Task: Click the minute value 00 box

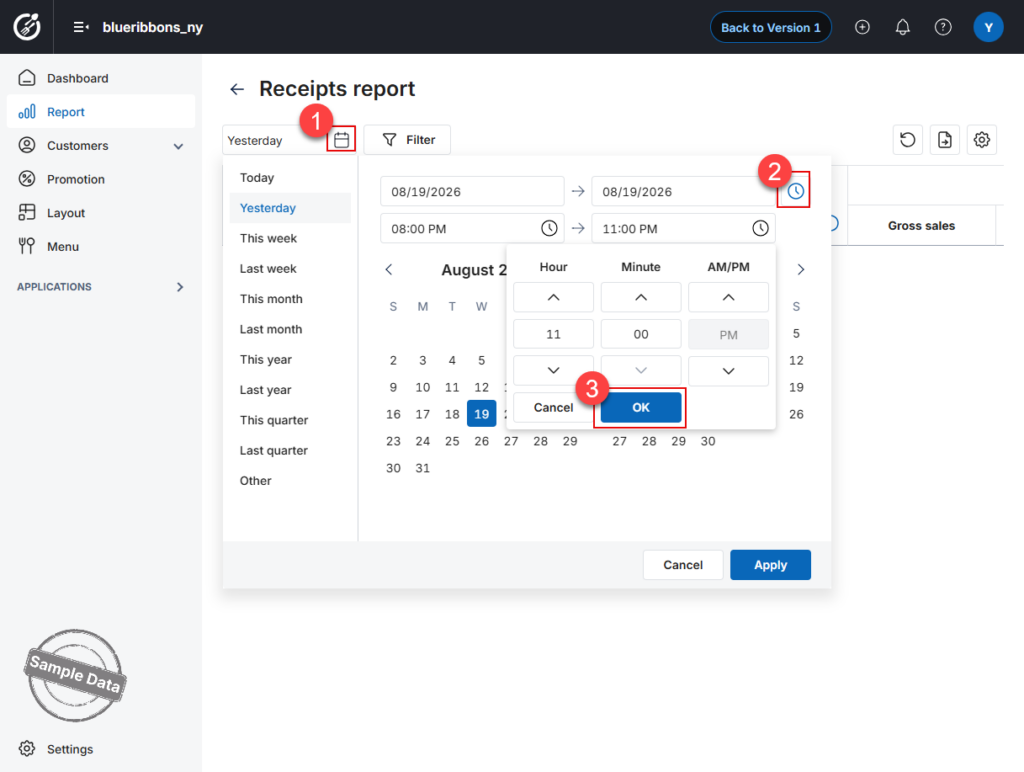Action: pos(641,334)
